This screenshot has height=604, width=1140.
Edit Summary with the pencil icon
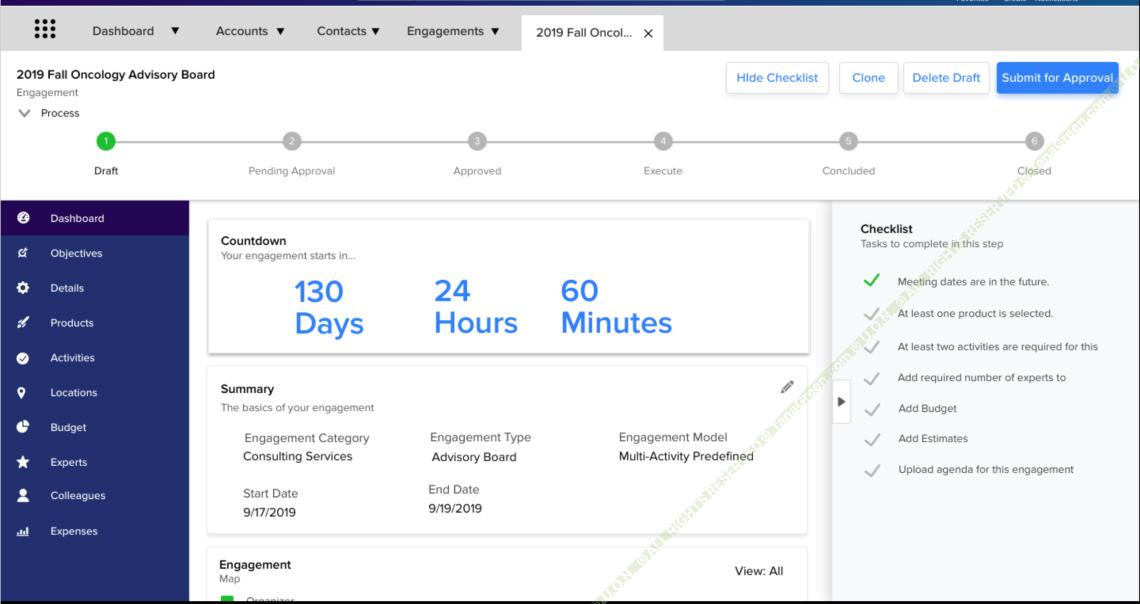point(787,387)
